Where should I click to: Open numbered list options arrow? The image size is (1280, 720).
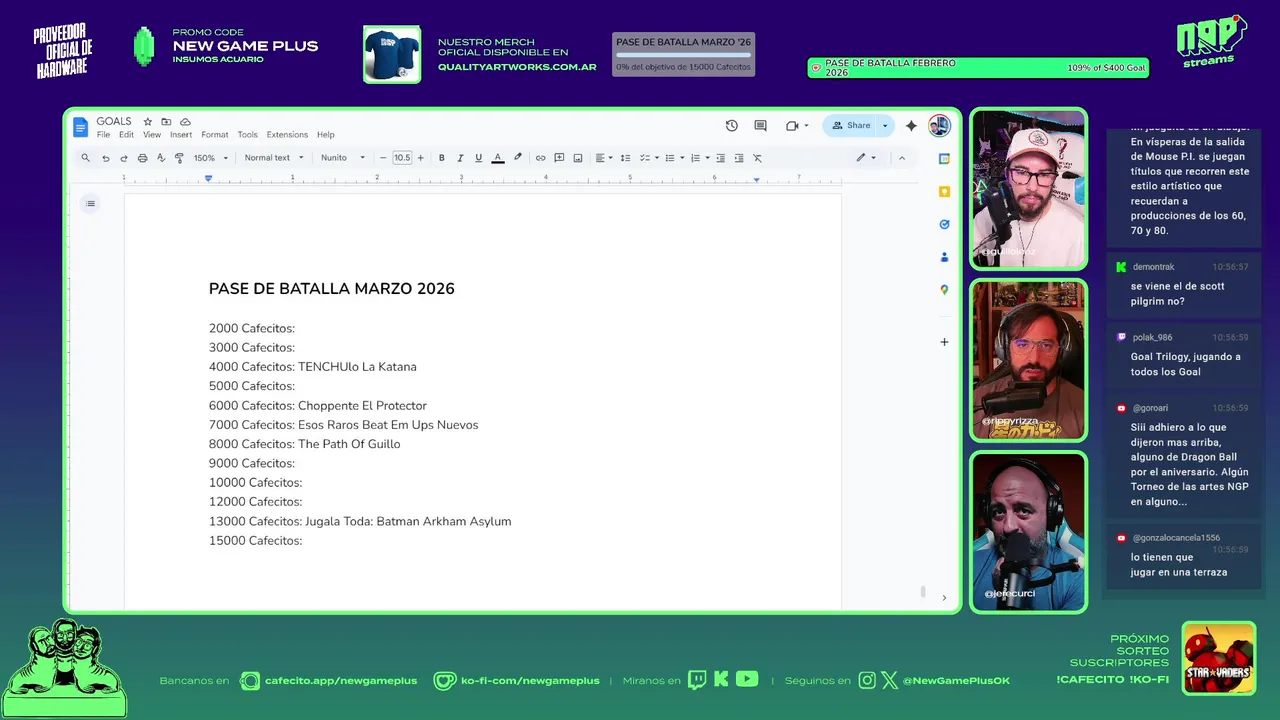707,158
